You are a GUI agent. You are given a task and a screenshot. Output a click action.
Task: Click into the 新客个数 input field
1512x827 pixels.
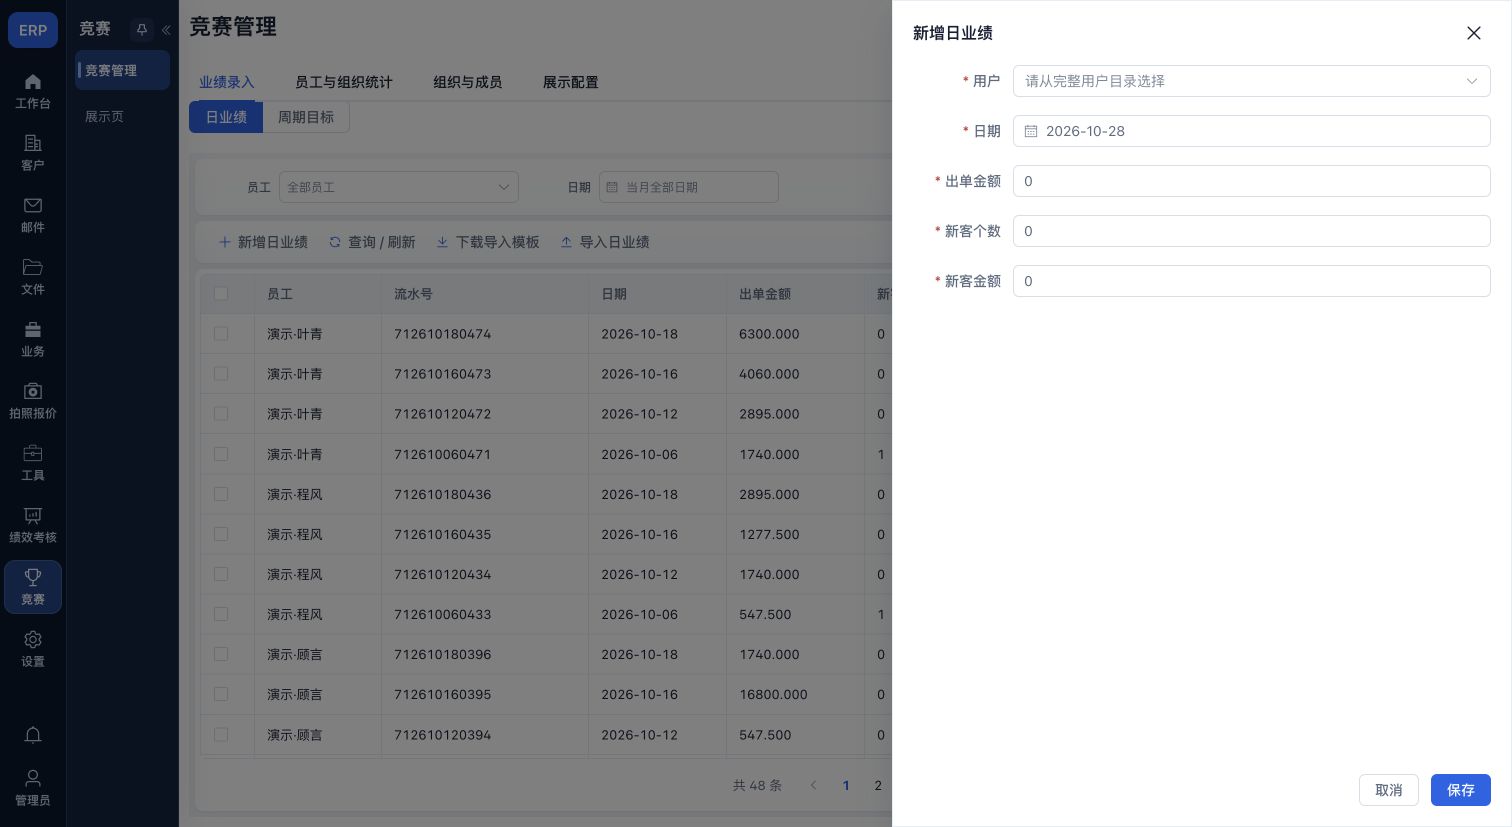pos(1252,231)
